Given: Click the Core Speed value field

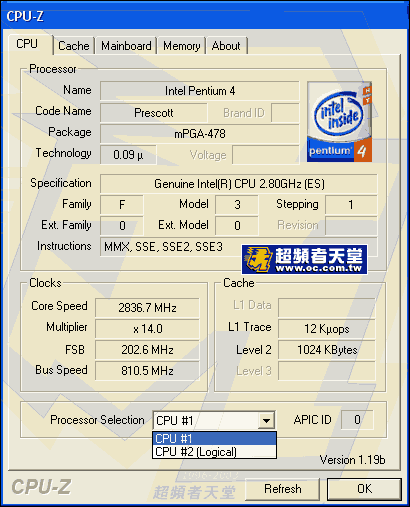Looking at the screenshot, I should tap(147, 308).
